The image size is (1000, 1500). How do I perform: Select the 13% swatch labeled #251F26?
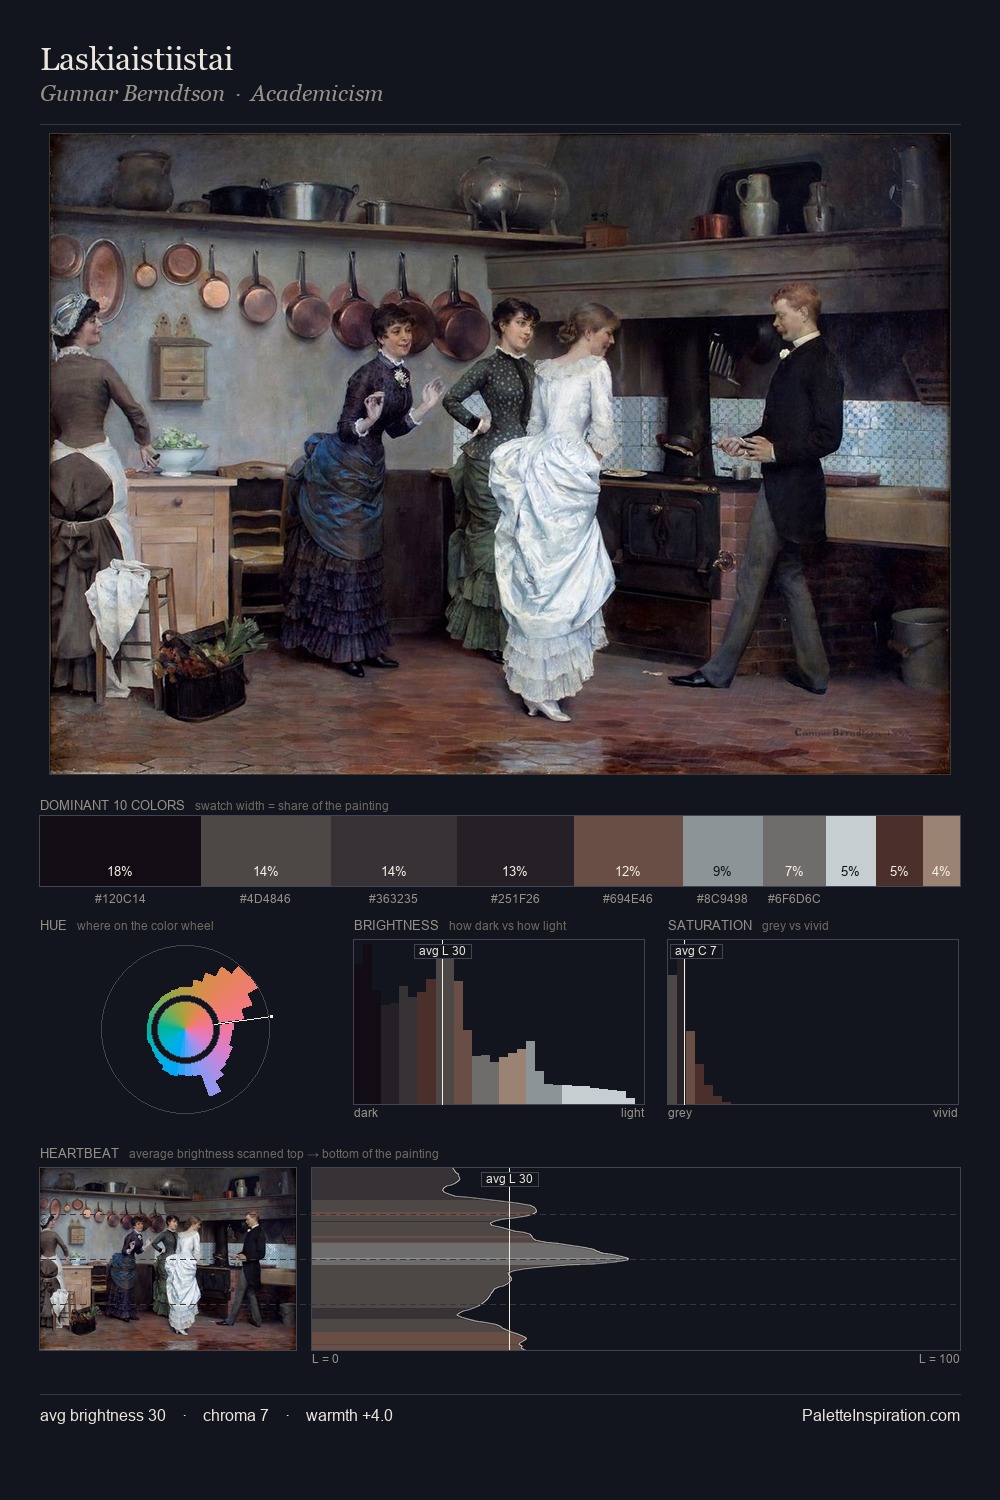click(515, 851)
